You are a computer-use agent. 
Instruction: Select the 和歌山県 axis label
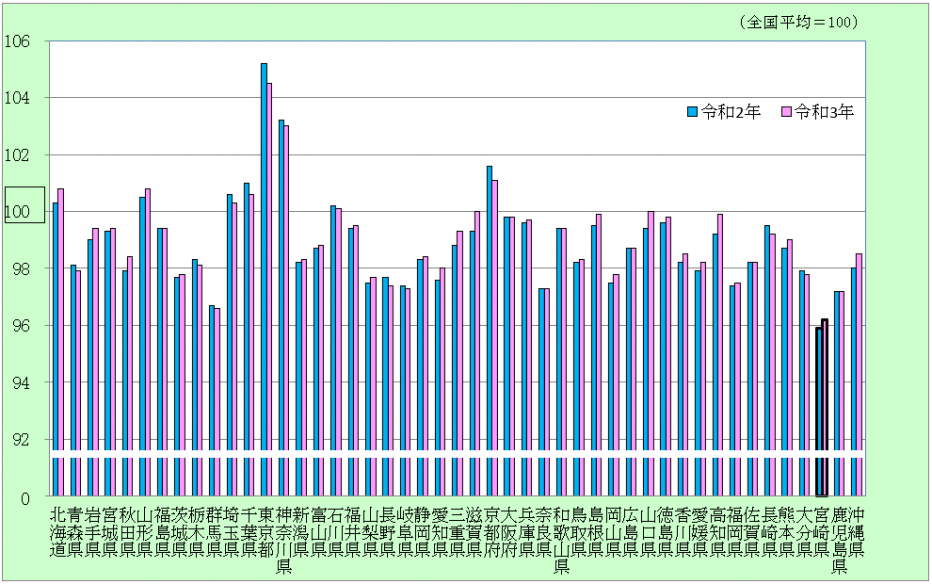click(x=561, y=541)
